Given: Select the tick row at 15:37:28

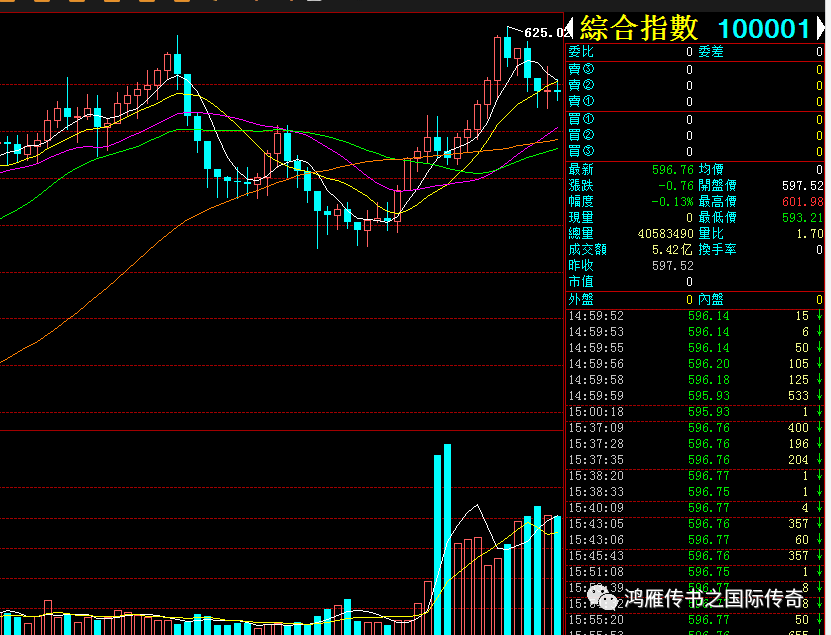Looking at the screenshot, I should click(x=695, y=444).
